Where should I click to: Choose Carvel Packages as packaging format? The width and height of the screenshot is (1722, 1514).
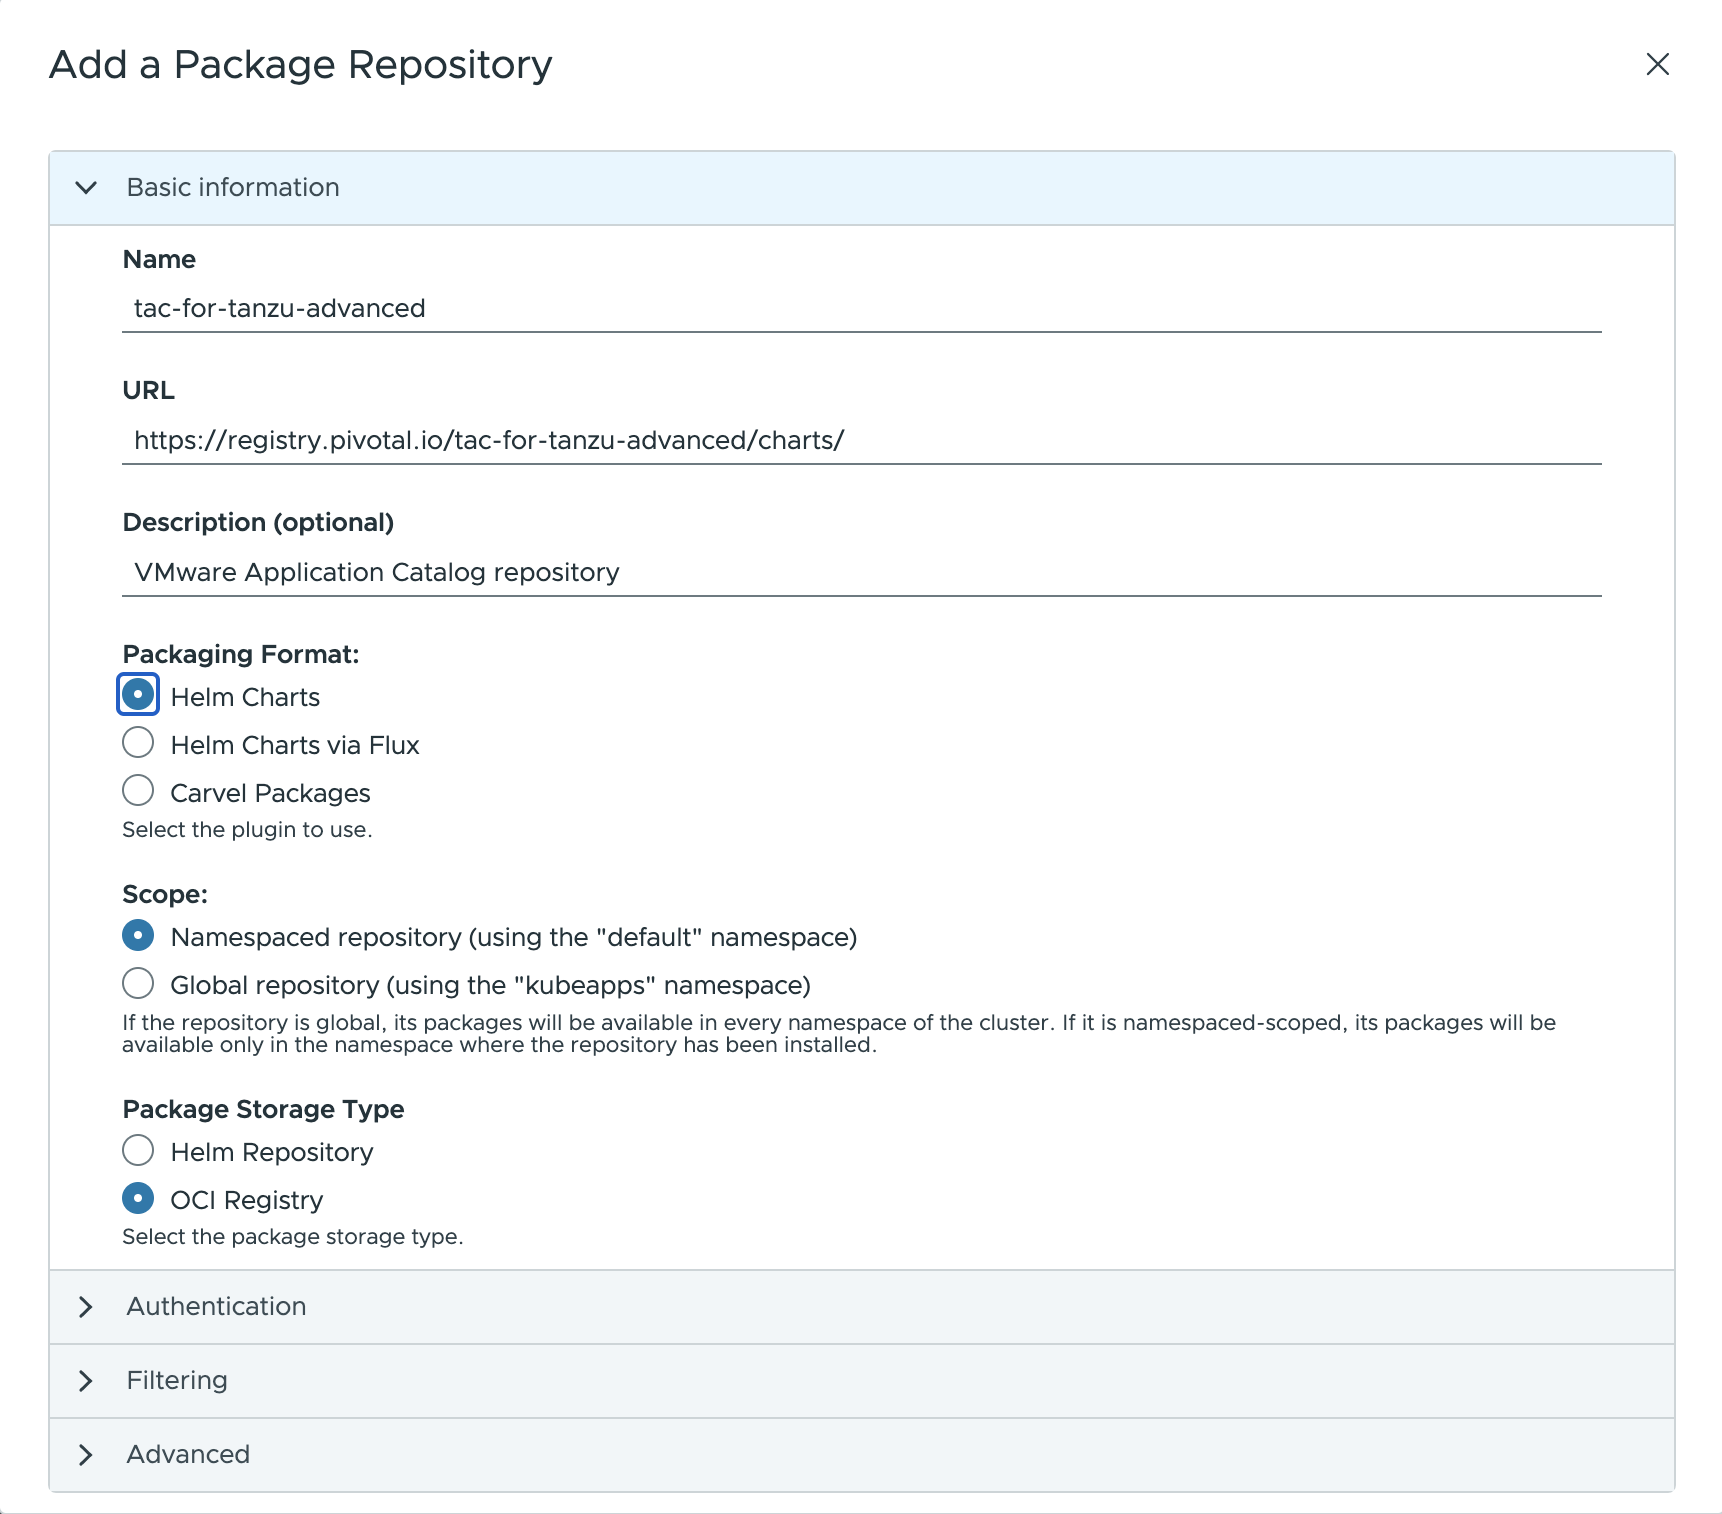[138, 790]
